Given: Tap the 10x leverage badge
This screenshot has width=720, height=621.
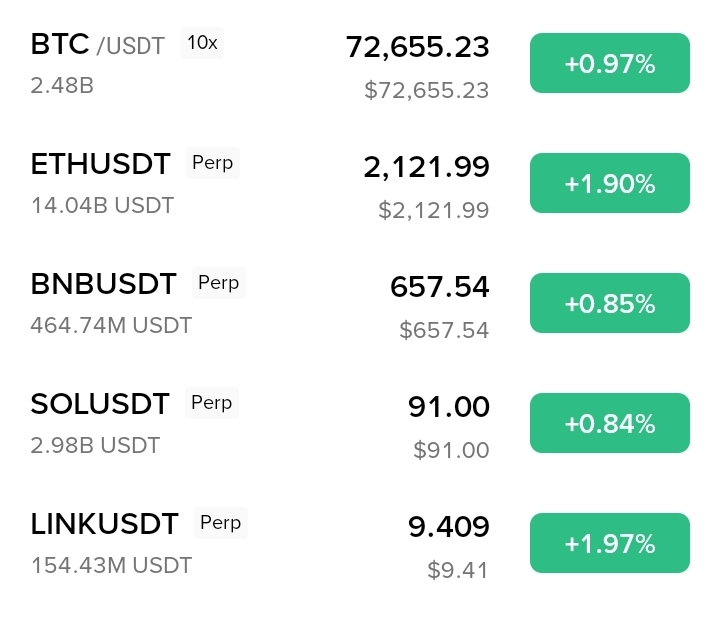Looking at the screenshot, I should tap(202, 43).
